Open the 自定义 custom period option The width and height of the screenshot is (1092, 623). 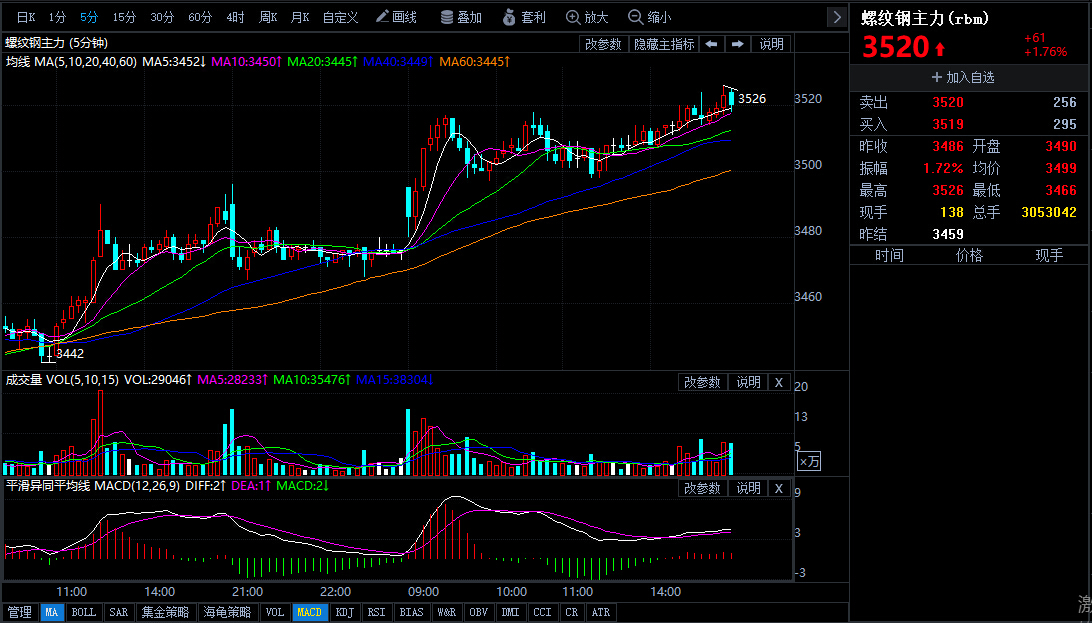click(x=340, y=17)
